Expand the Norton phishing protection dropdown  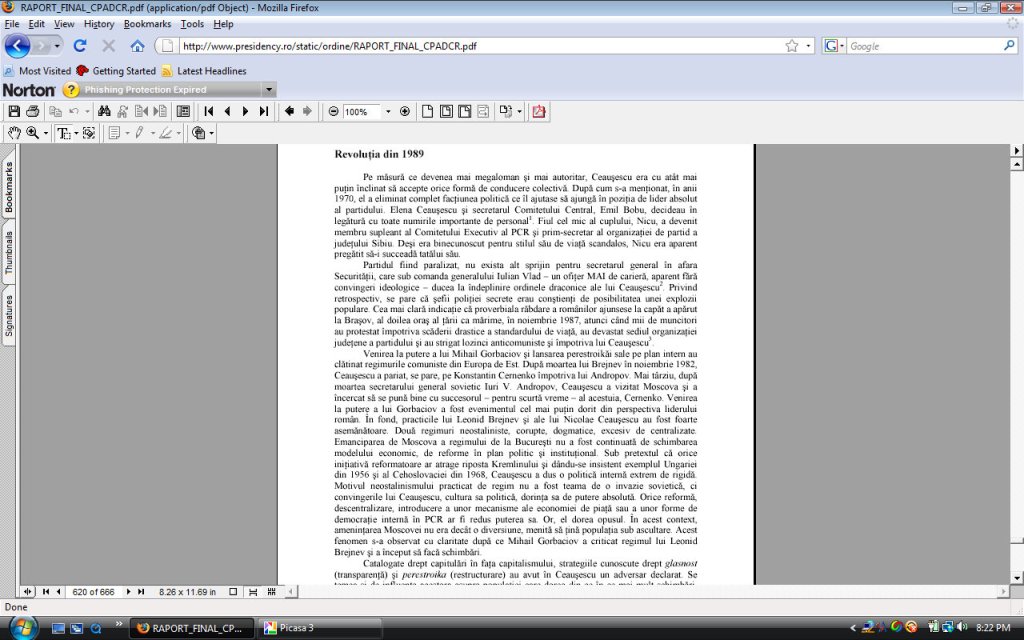click(x=267, y=90)
